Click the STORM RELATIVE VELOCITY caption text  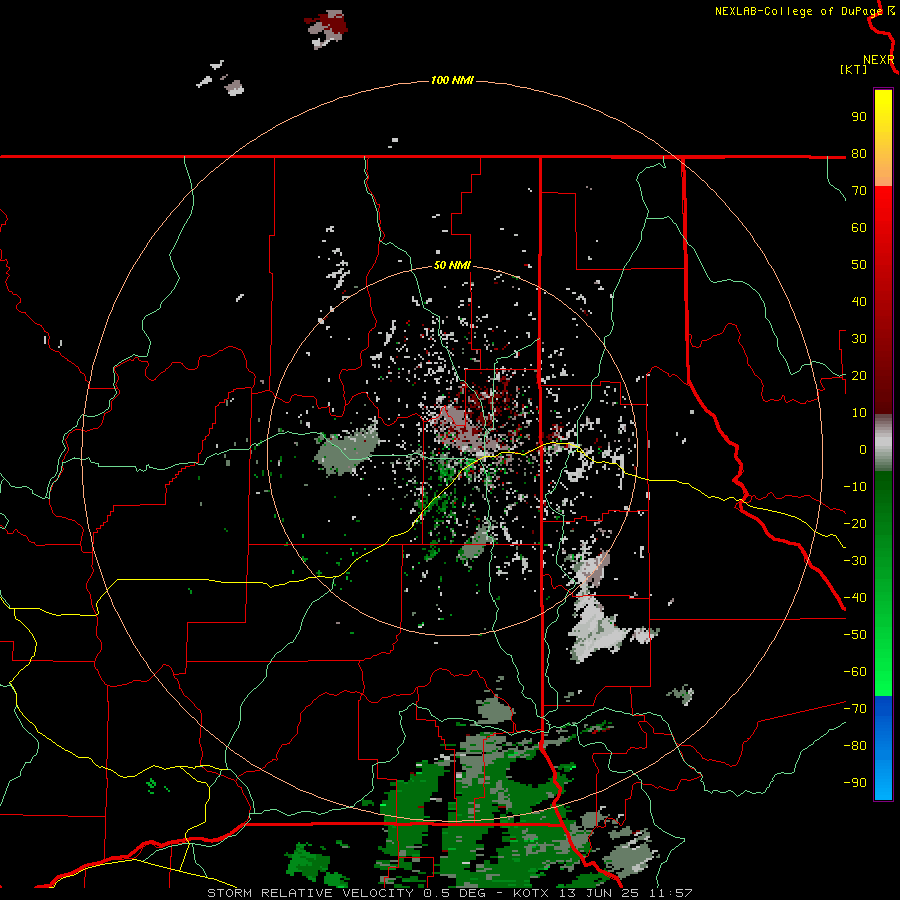313,893
